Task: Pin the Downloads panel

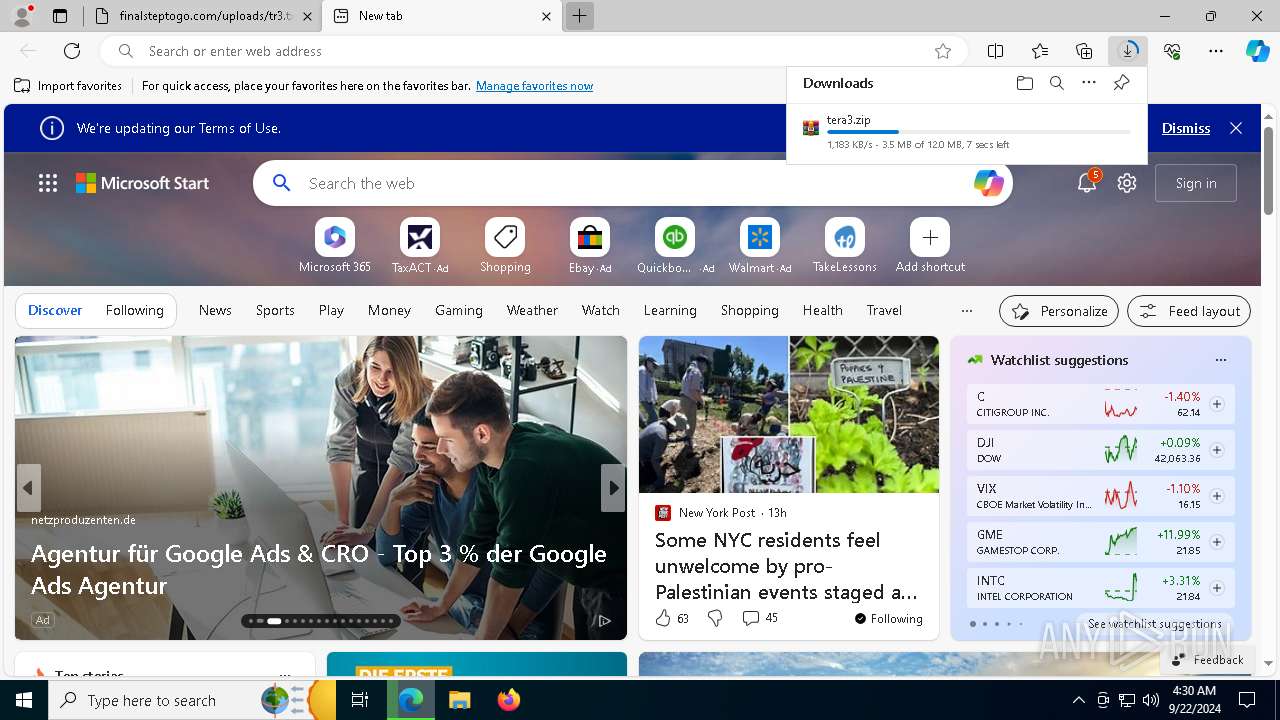Action: click(1122, 83)
